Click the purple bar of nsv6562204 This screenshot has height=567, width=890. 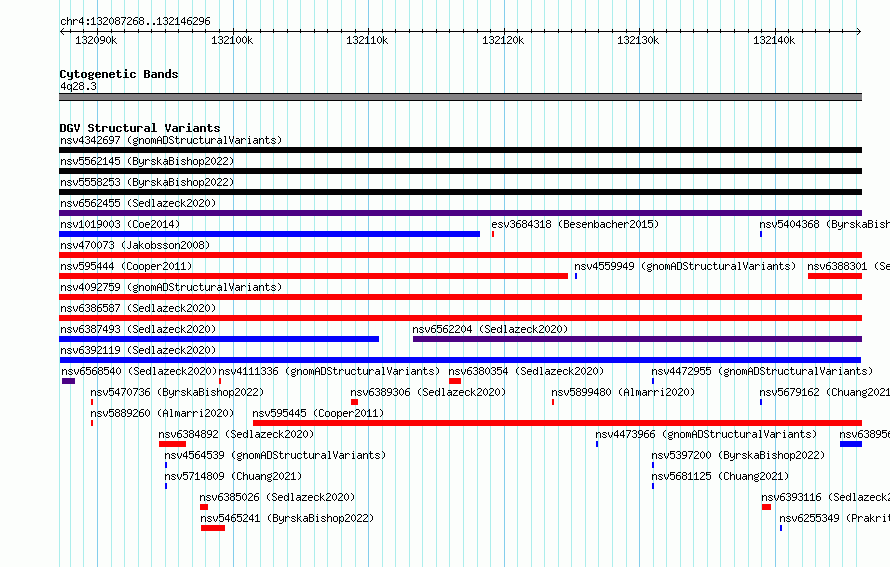coord(637,339)
